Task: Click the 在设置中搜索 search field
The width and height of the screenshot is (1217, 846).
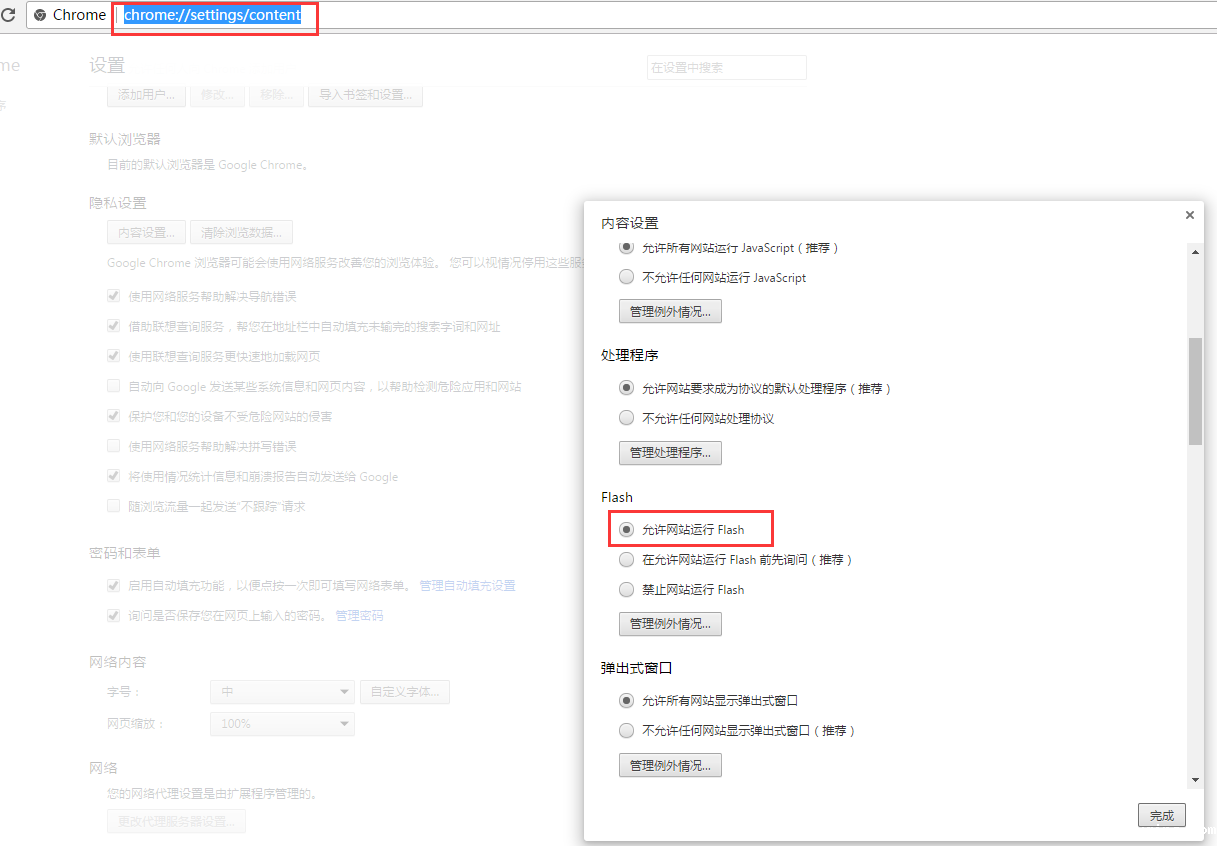Action: 726,68
